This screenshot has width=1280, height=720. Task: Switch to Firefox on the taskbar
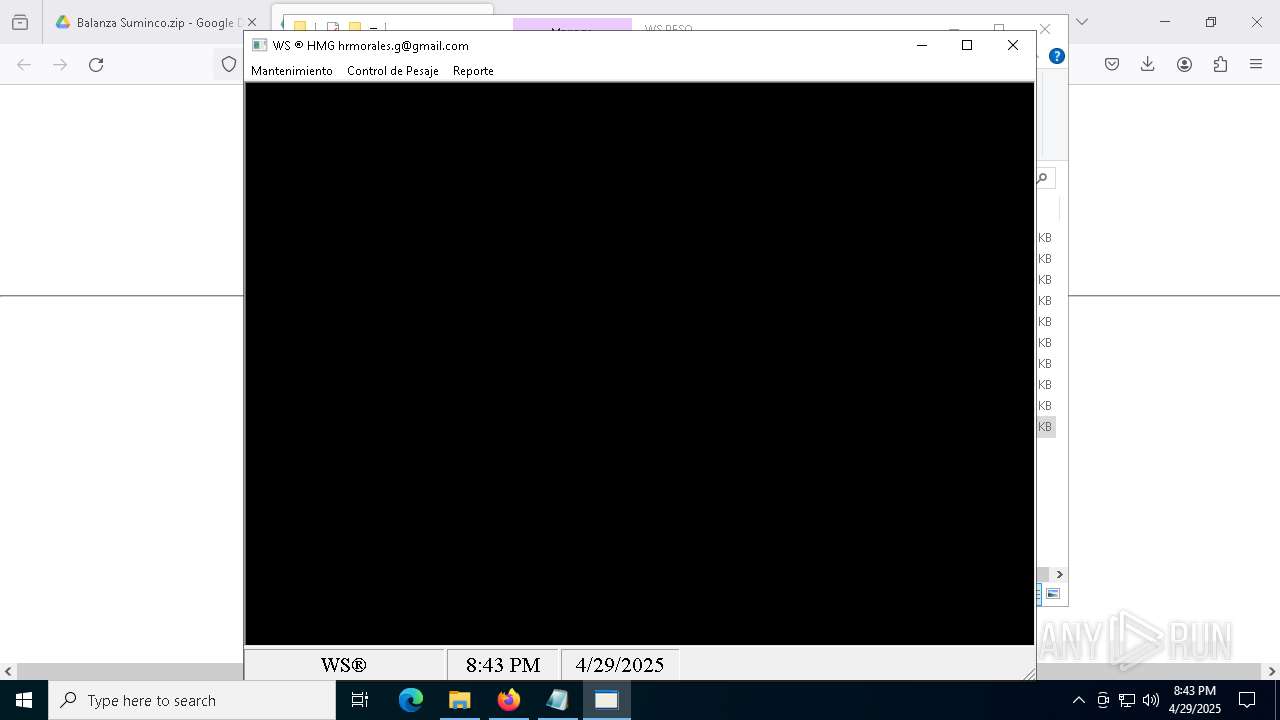(x=509, y=700)
